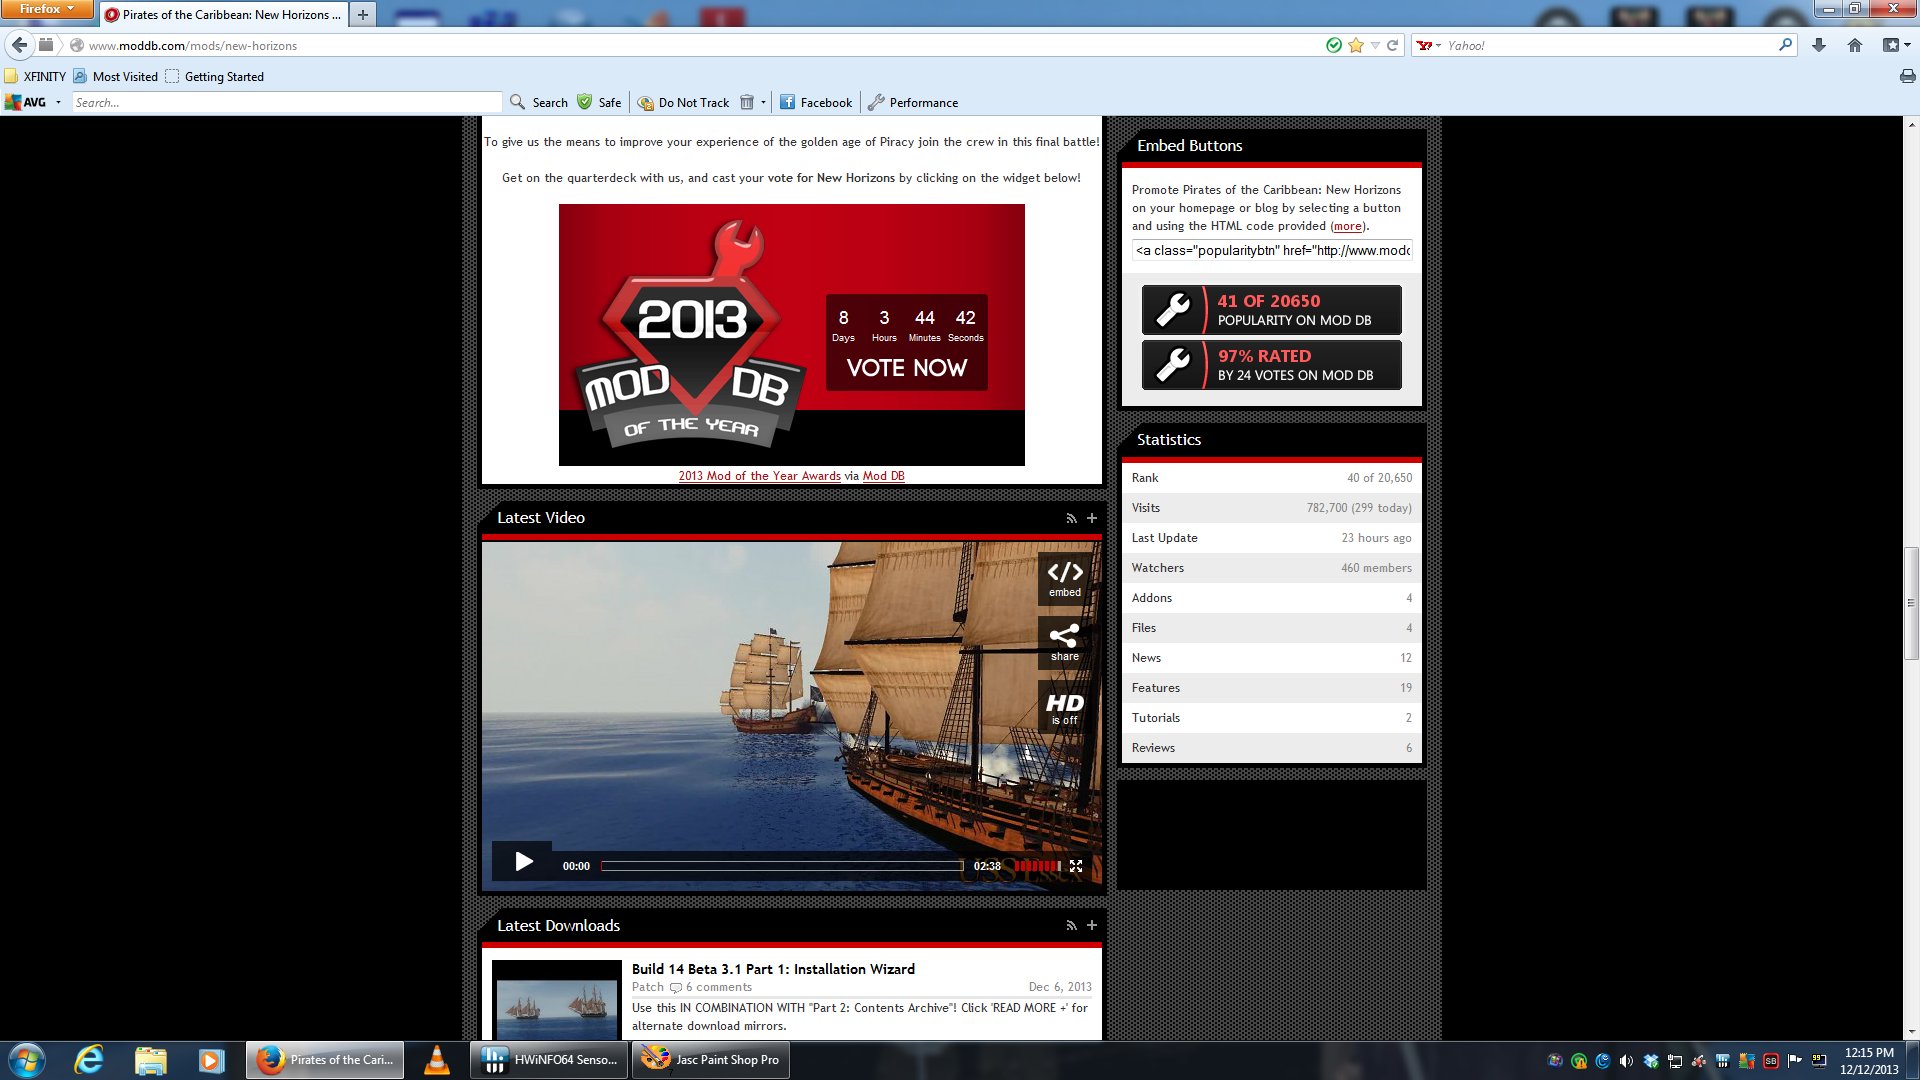Switch the video to fullscreen

click(x=1076, y=866)
